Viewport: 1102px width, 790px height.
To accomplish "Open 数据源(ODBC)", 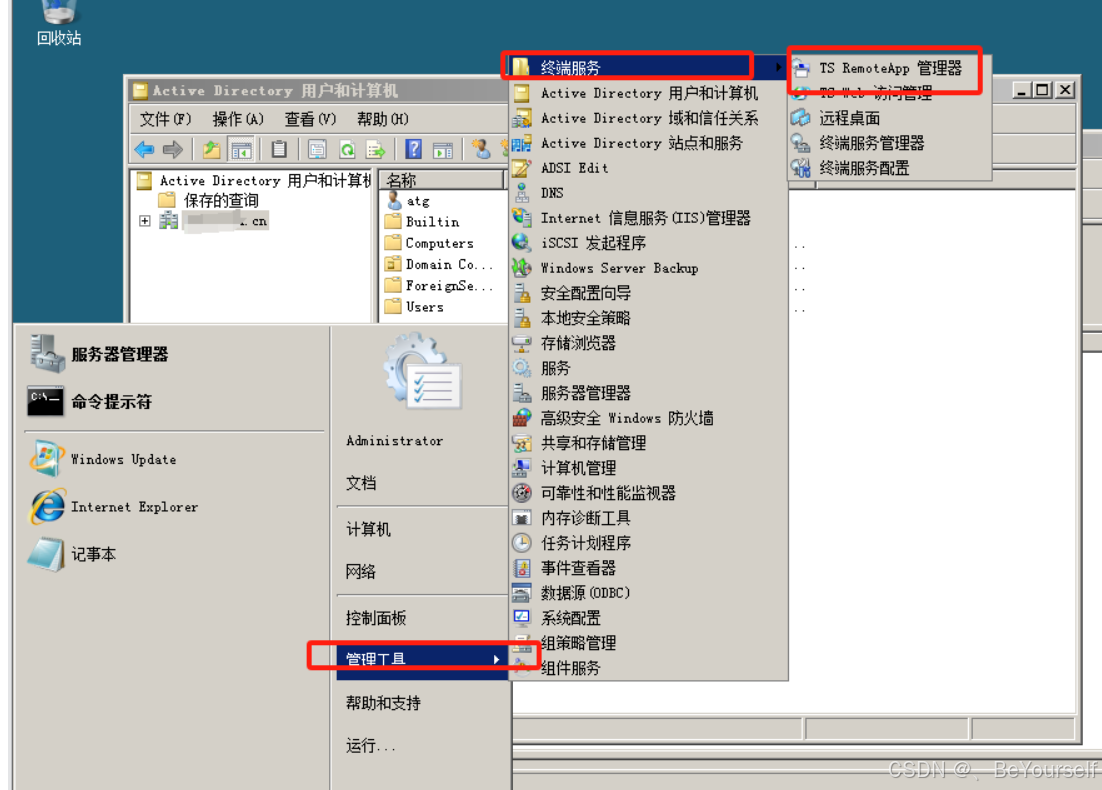I will [647, 592].
